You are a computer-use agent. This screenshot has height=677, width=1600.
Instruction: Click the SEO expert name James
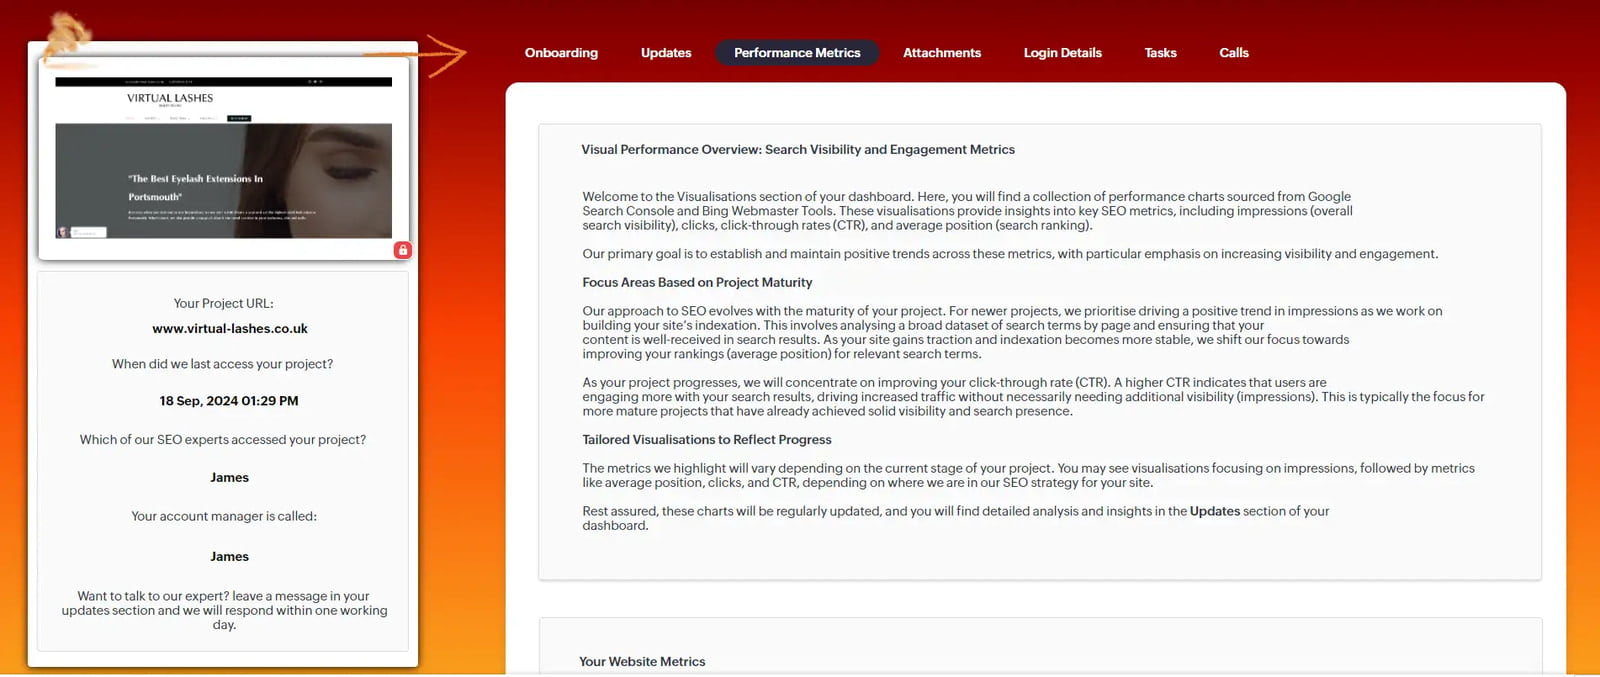(x=229, y=478)
